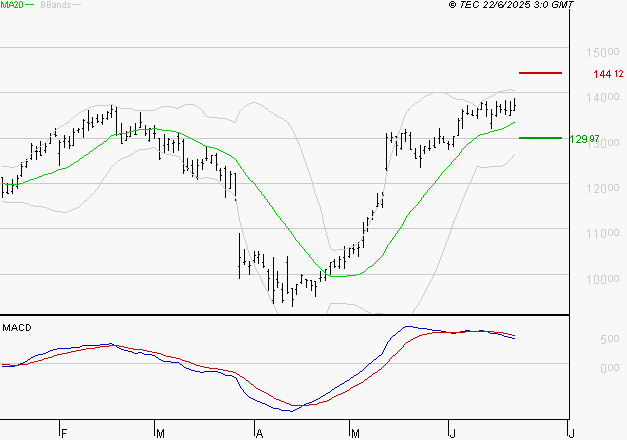The height and width of the screenshot is (440, 627).
Task: Click the 15000 price axis label
Action: (603, 52)
